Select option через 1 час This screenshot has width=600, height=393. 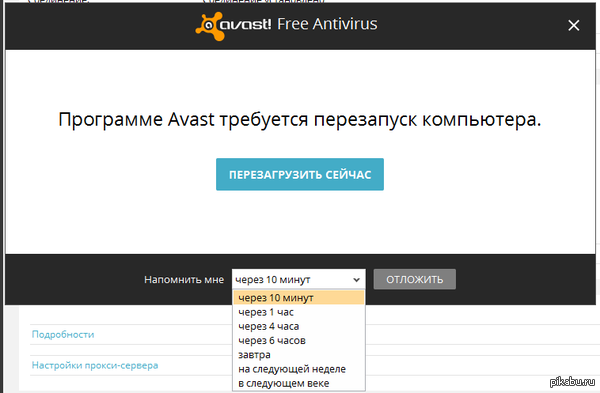tap(298, 312)
